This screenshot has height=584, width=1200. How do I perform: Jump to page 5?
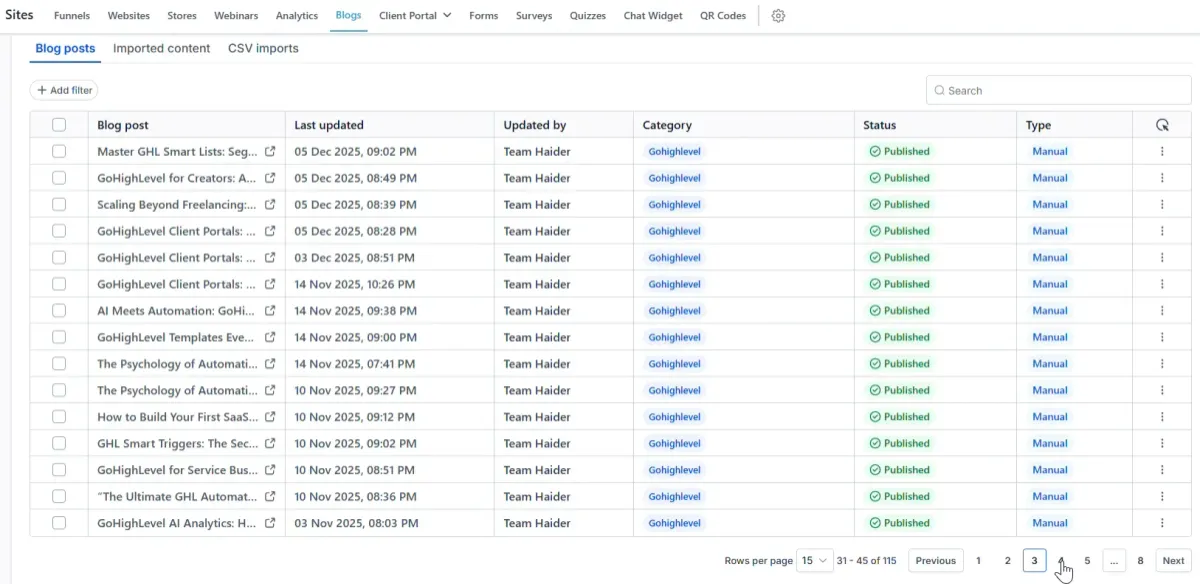click(x=1087, y=561)
